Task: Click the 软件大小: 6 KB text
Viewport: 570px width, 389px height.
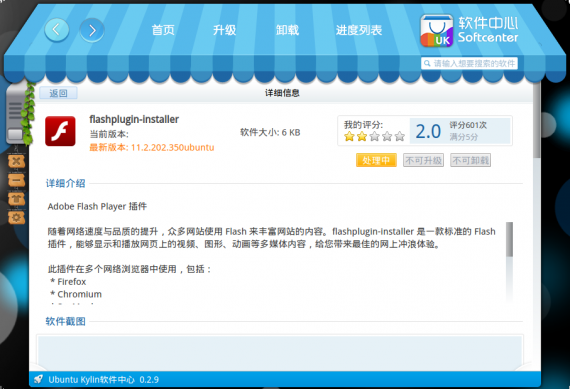Action: click(270, 132)
